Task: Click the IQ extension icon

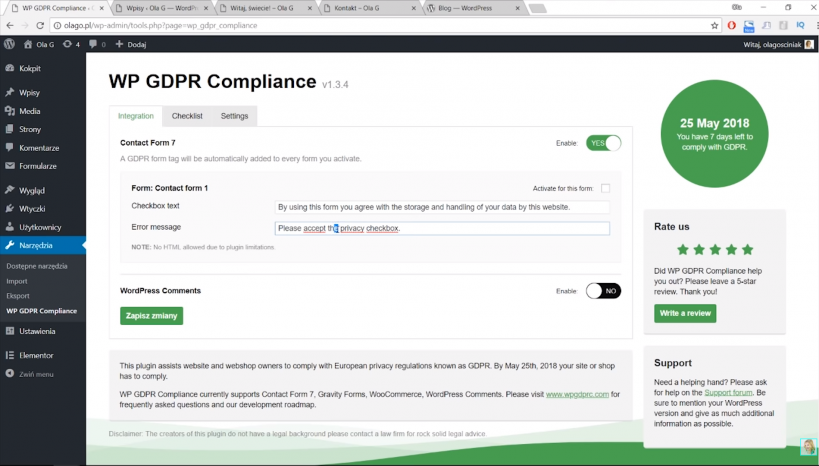Action: (x=800, y=25)
